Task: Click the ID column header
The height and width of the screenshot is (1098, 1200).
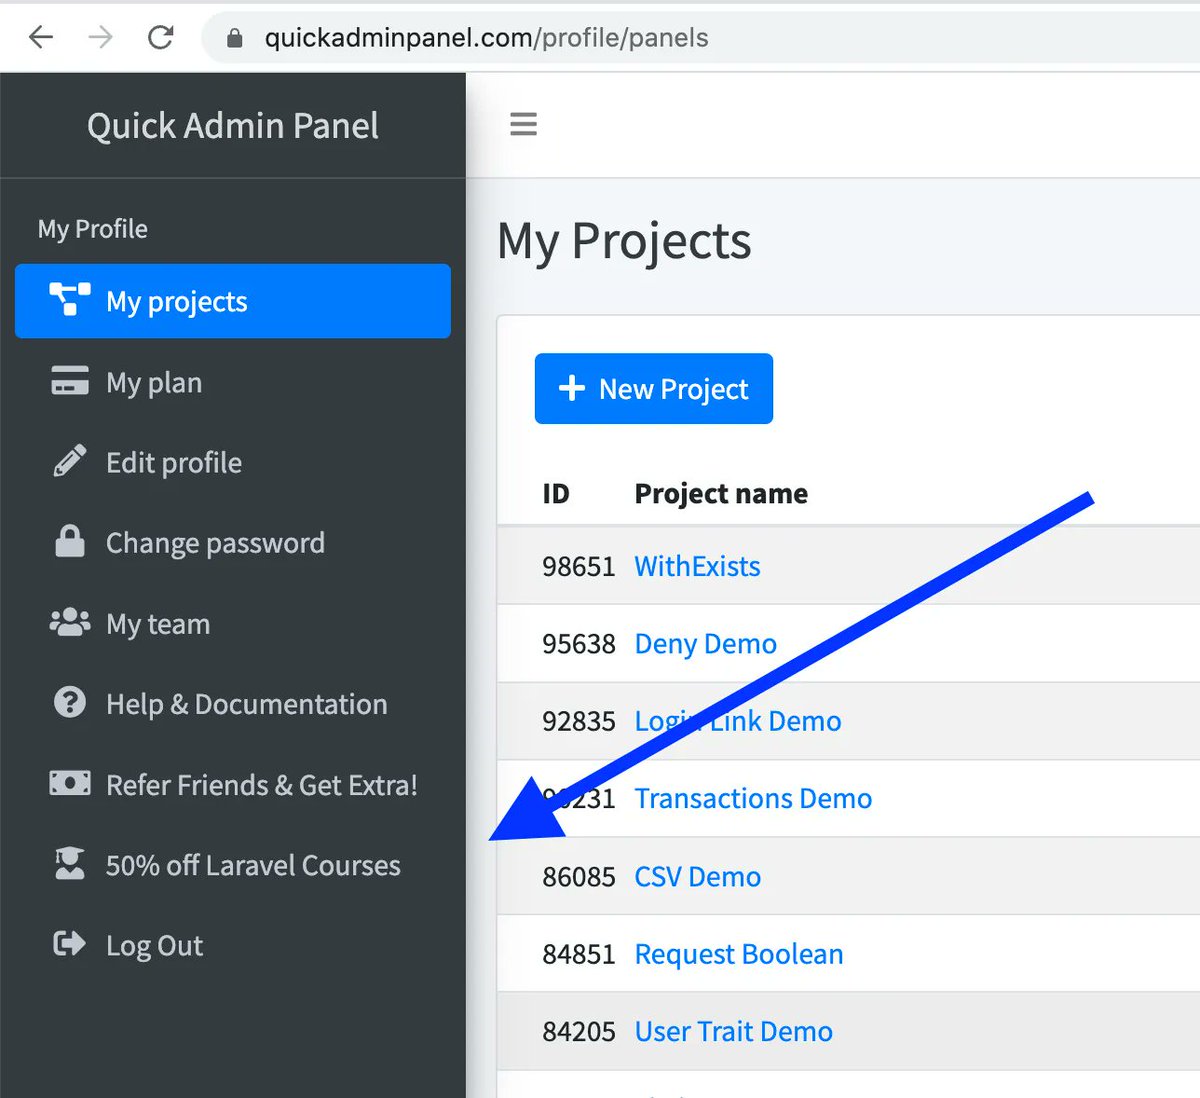Action: pyautogui.click(x=556, y=493)
